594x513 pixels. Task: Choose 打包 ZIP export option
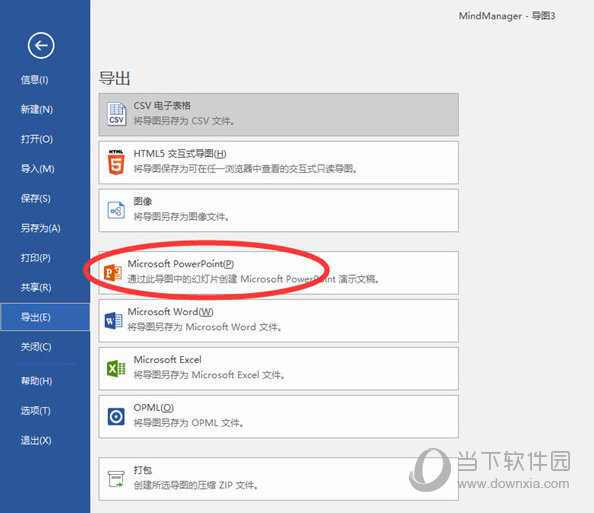(278, 479)
